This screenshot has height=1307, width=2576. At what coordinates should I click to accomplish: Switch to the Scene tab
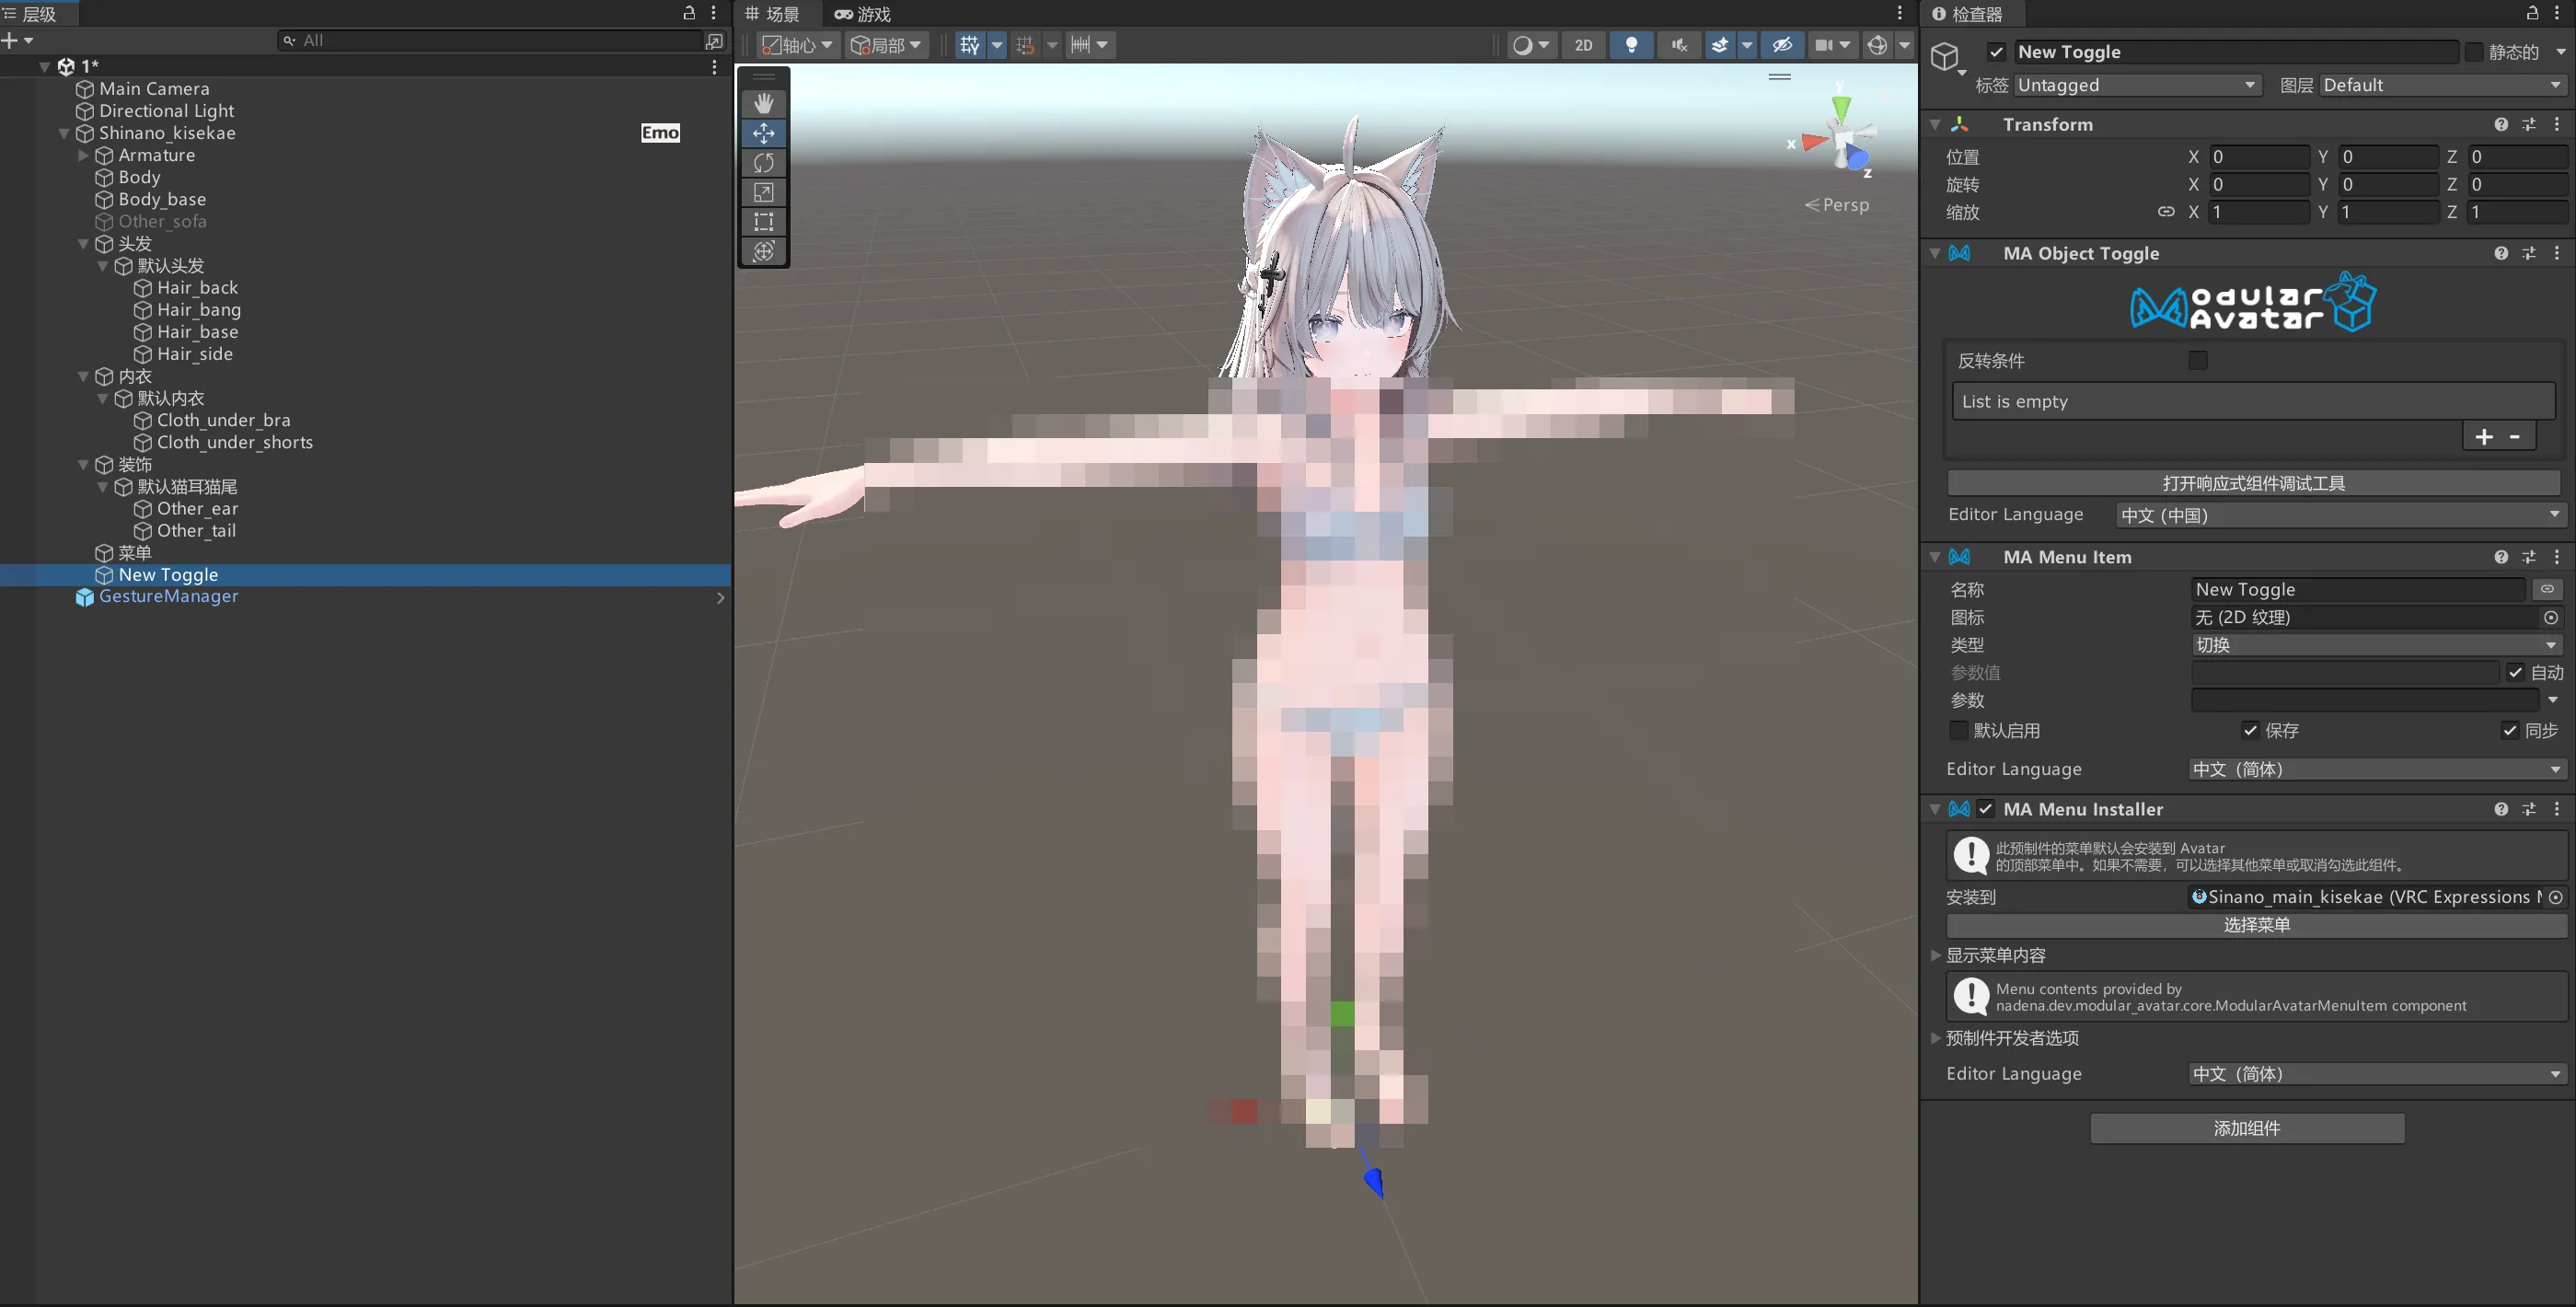773,14
